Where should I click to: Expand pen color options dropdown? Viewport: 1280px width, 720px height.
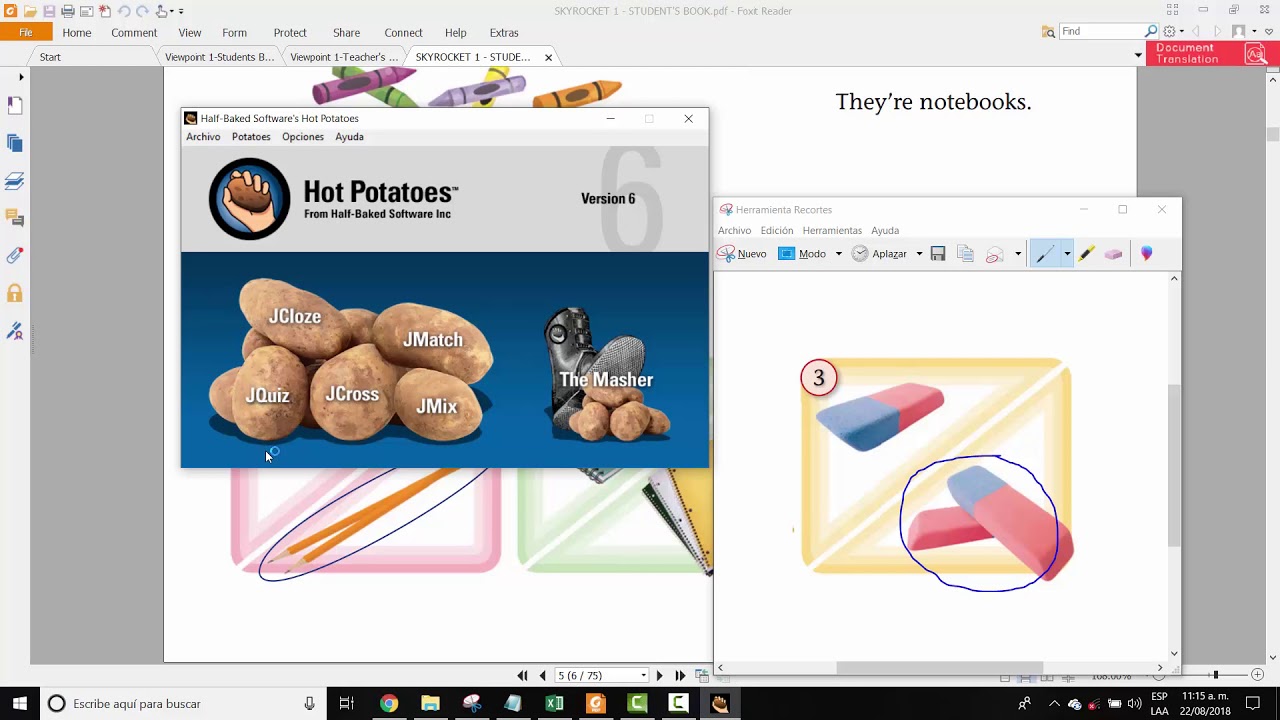[1067, 254]
